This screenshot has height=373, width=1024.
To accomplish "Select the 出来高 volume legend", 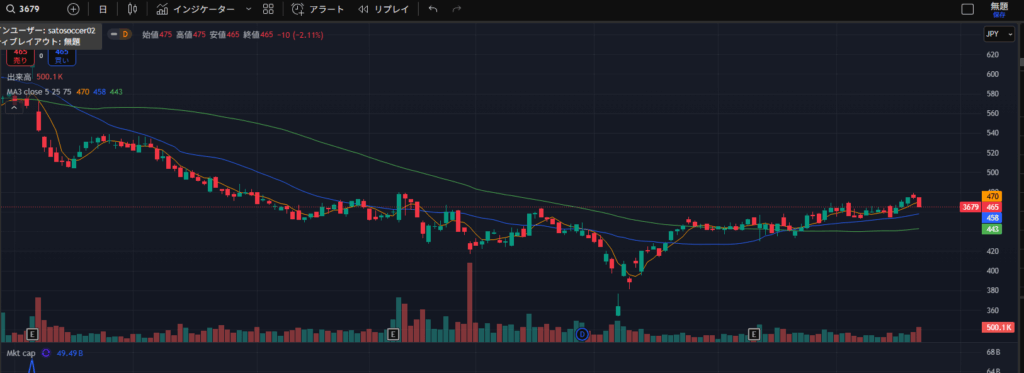I will pyautogui.click(x=20, y=77).
